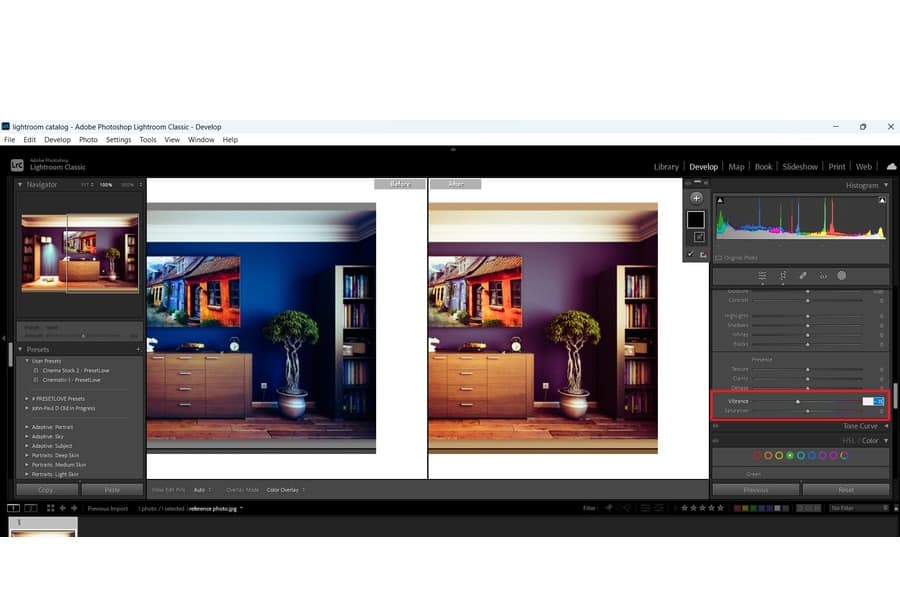Go back using the left arrow icon
This screenshot has height=600, width=900.
(63, 508)
